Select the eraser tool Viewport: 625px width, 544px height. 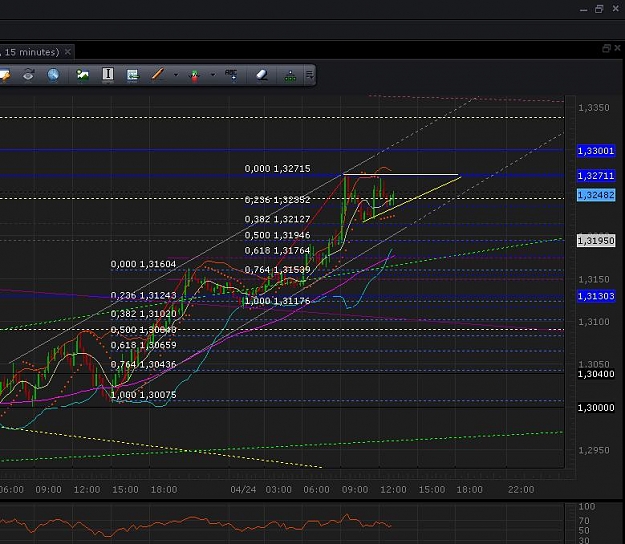pyautogui.click(x=261, y=75)
